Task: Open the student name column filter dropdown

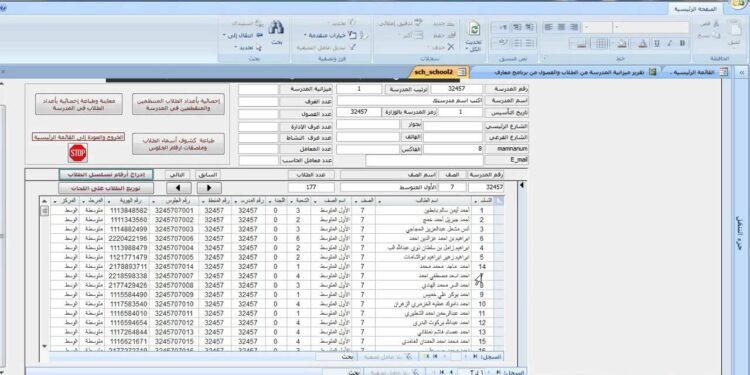Action: pos(380,201)
